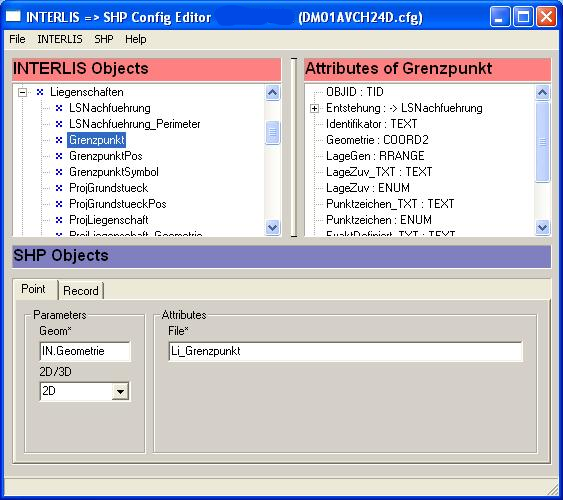563x500 pixels.
Task: Click the Liegenschaften topic icon
Action: [40, 92]
